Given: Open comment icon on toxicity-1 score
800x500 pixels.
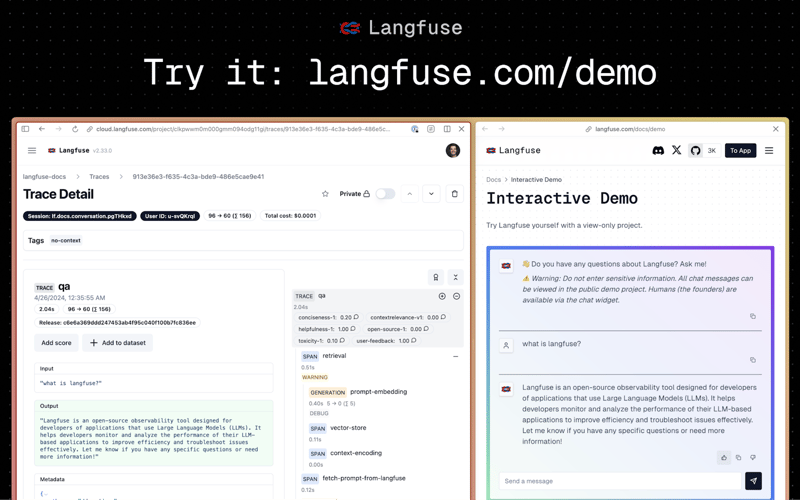Looking at the screenshot, I should click(x=342, y=341).
